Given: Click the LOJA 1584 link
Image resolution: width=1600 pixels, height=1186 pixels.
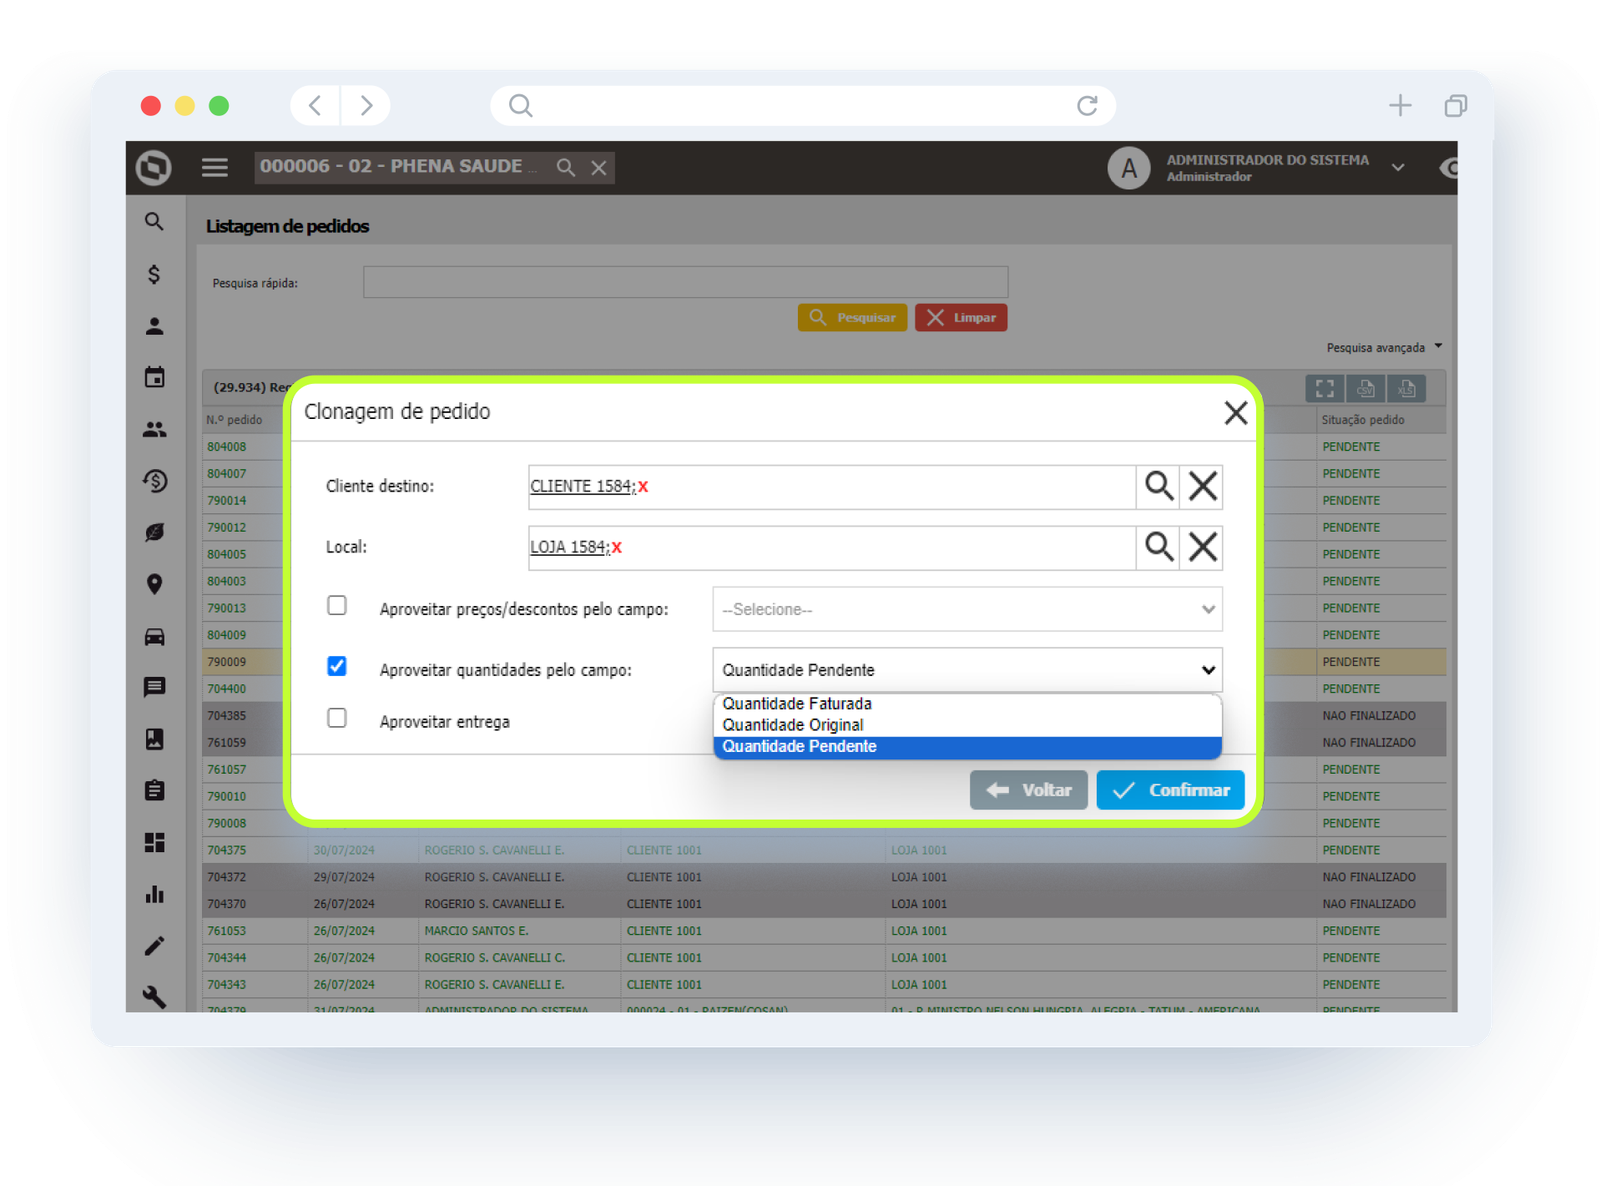Looking at the screenshot, I should coord(570,547).
